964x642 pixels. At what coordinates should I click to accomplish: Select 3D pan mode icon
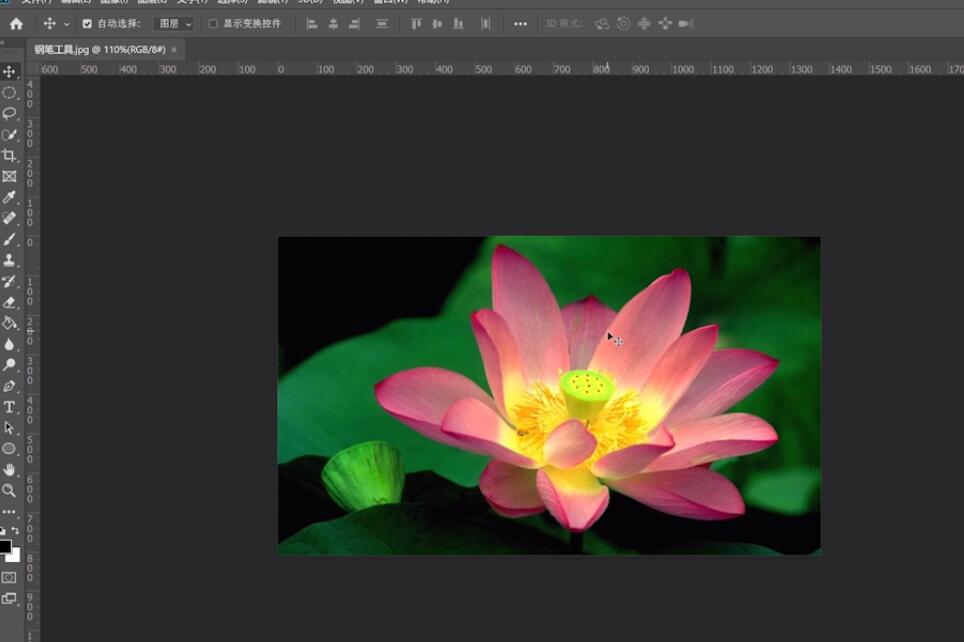point(644,24)
